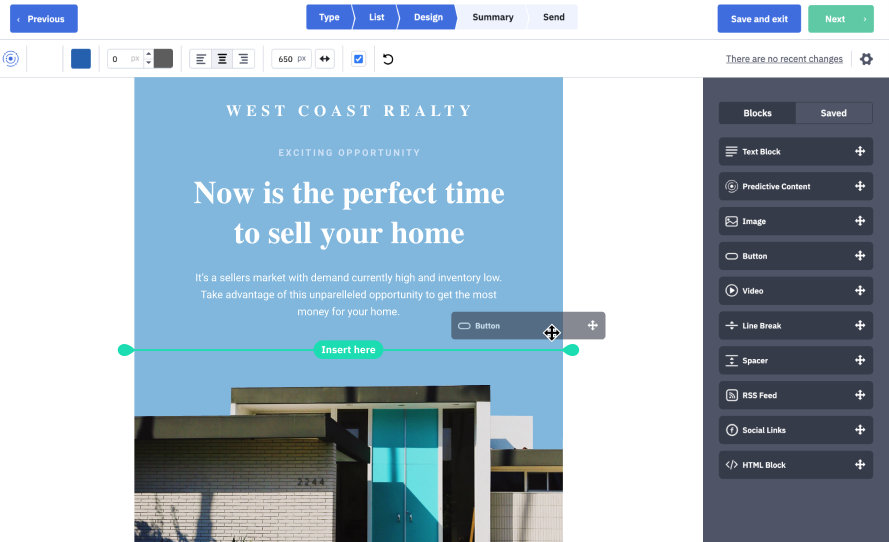Click move handle on Video block

860,291
